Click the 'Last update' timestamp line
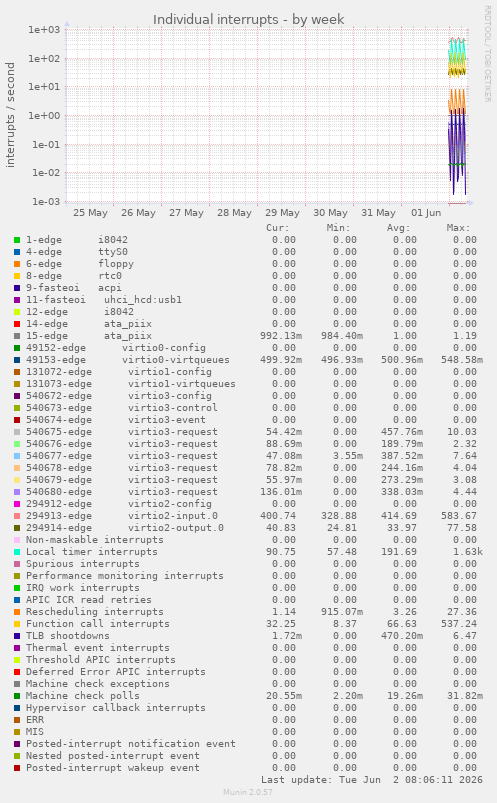The height and width of the screenshot is (803, 497). click(372, 780)
